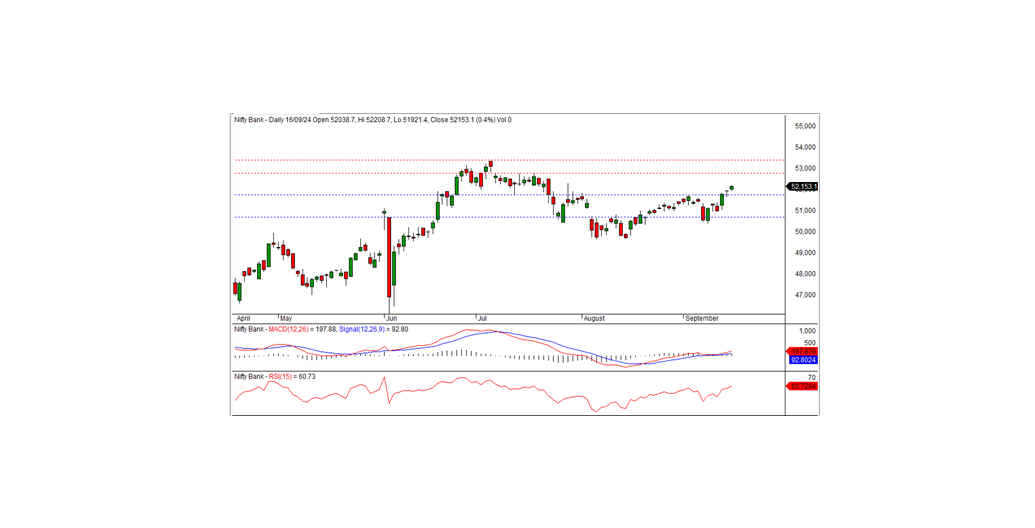Click the 'Vol 0' text in header
The height and width of the screenshot is (528, 1035).
click(x=503, y=120)
